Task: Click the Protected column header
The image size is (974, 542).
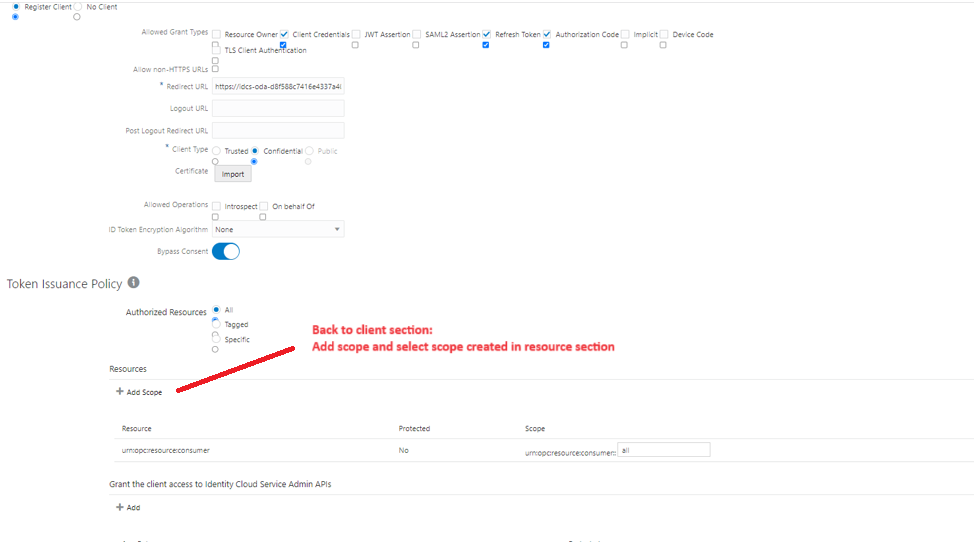Action: click(x=414, y=429)
